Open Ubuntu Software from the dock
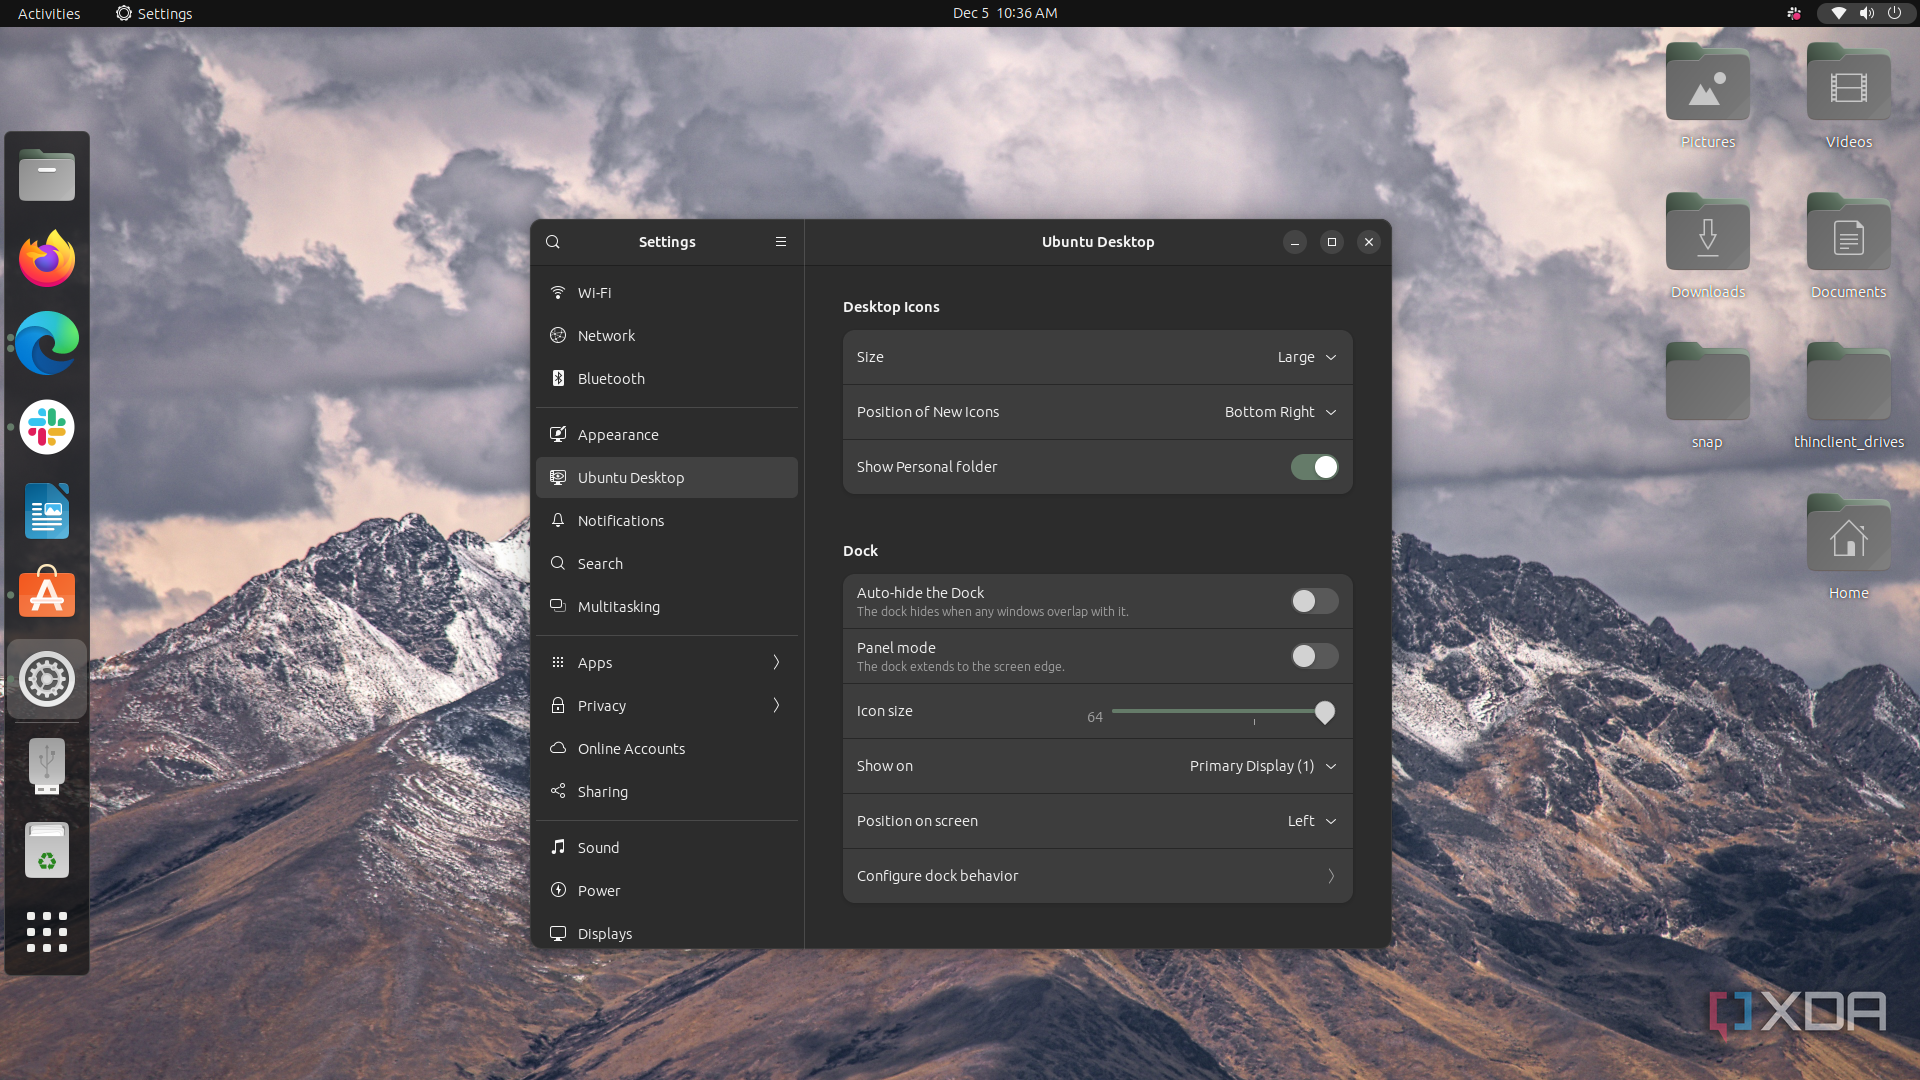The height and width of the screenshot is (1080, 1920). 47,593
